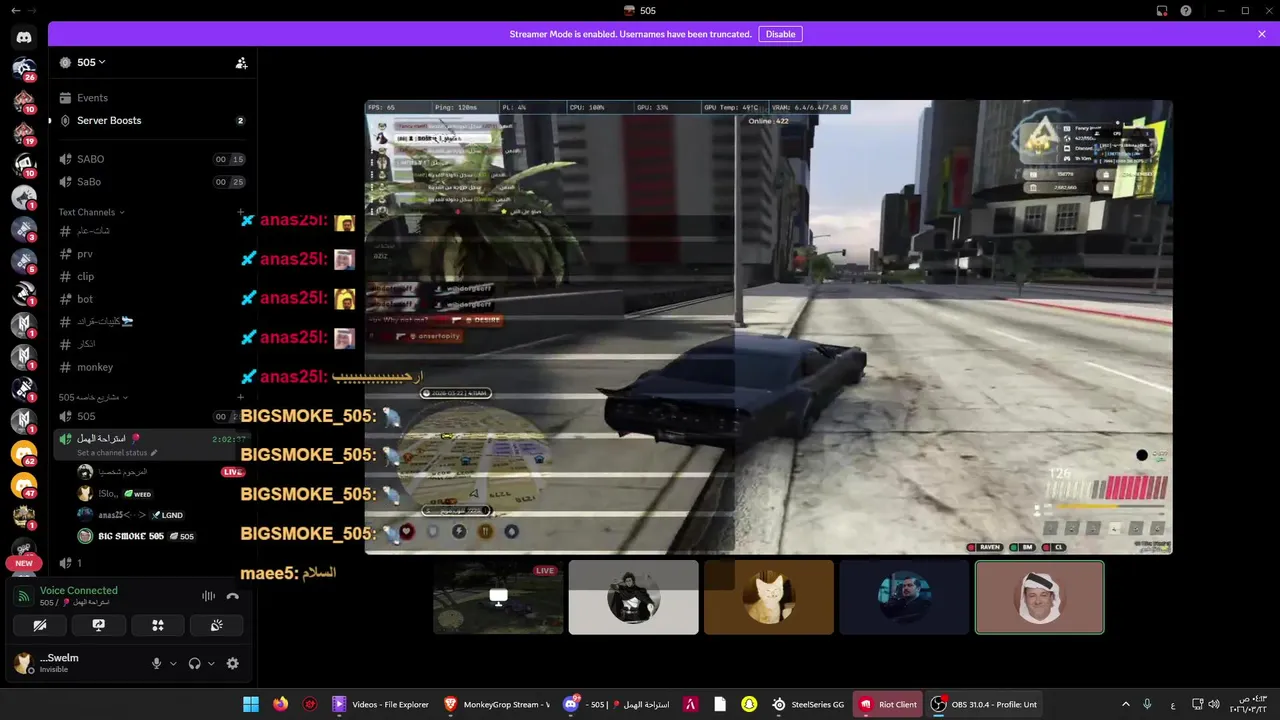
Task: Toggle noise suppression waveform icon
Action: coord(208,596)
